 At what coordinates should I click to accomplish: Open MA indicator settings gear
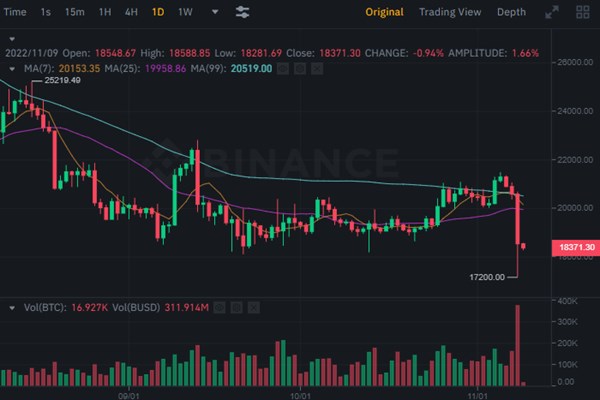click(x=300, y=69)
